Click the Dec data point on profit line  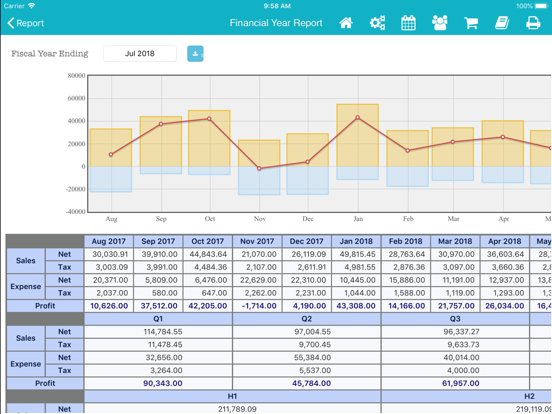pos(308,162)
